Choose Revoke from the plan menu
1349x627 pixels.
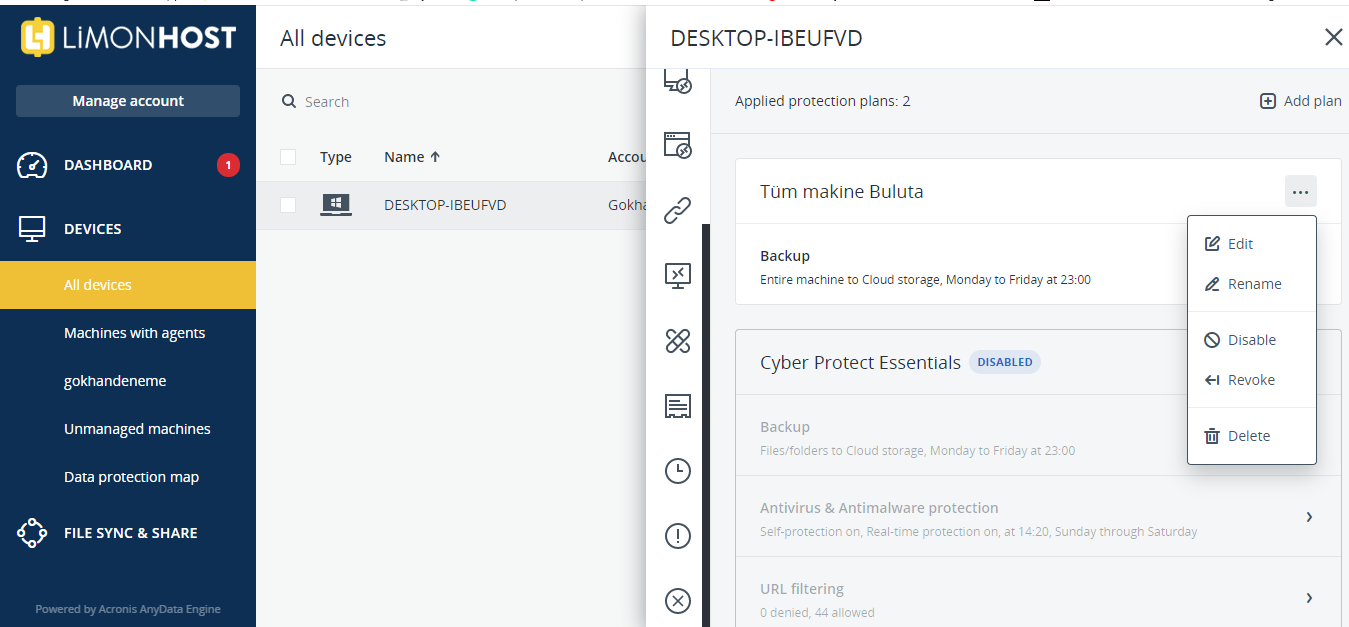click(x=1251, y=380)
